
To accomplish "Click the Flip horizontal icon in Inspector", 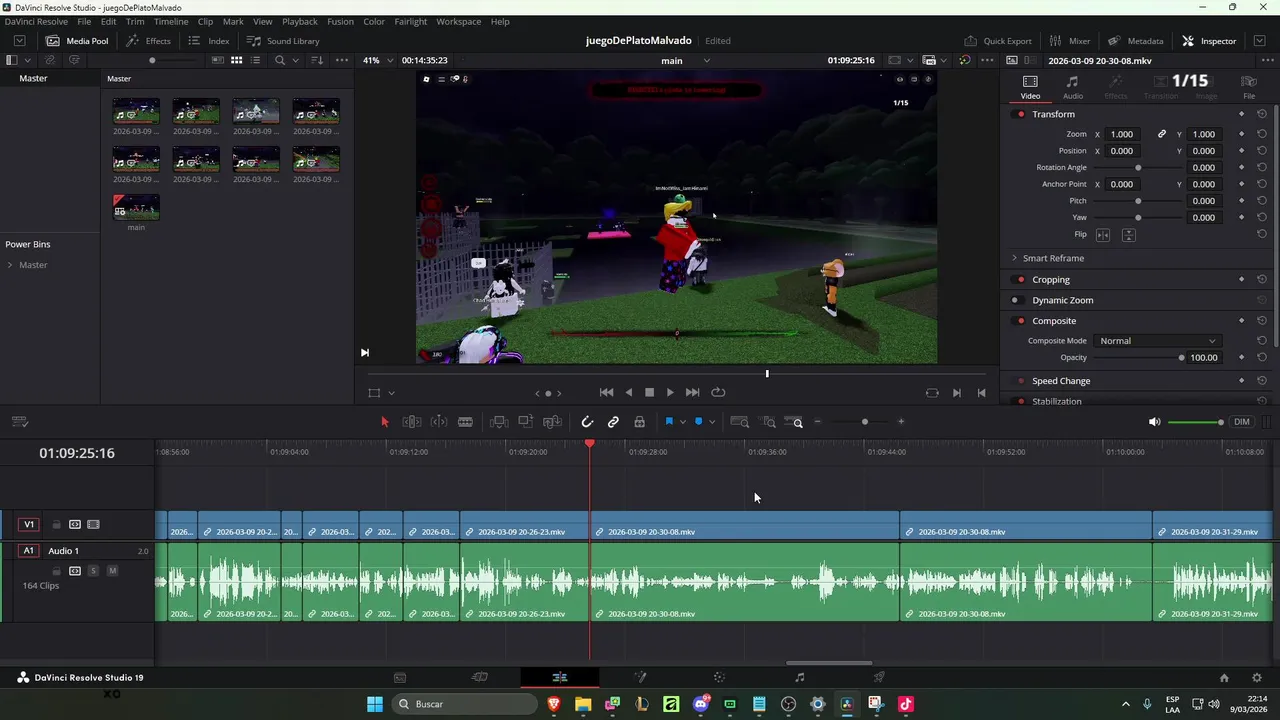I will point(1103,235).
